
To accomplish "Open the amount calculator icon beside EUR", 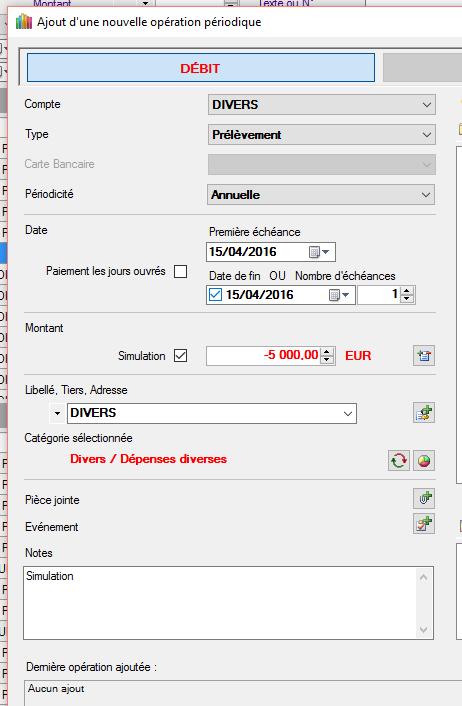I will 424,356.
